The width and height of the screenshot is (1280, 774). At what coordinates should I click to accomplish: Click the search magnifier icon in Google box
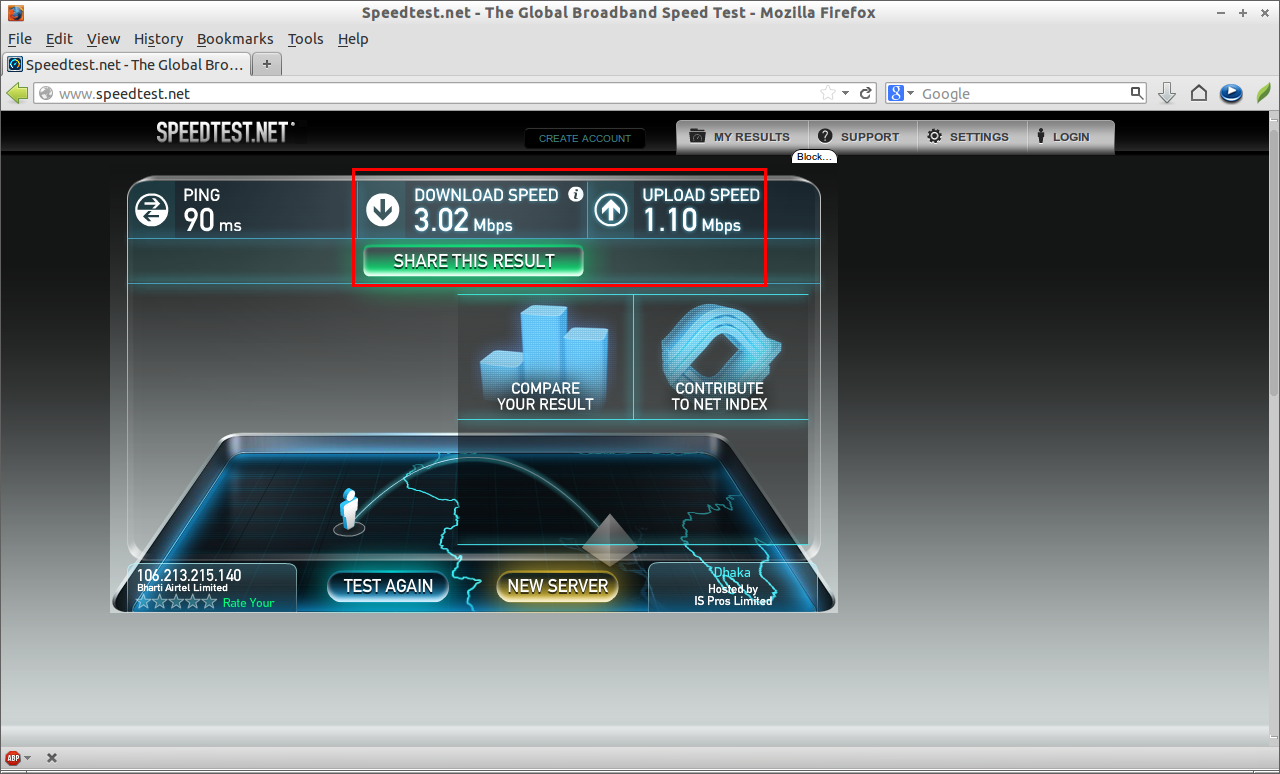point(1137,93)
